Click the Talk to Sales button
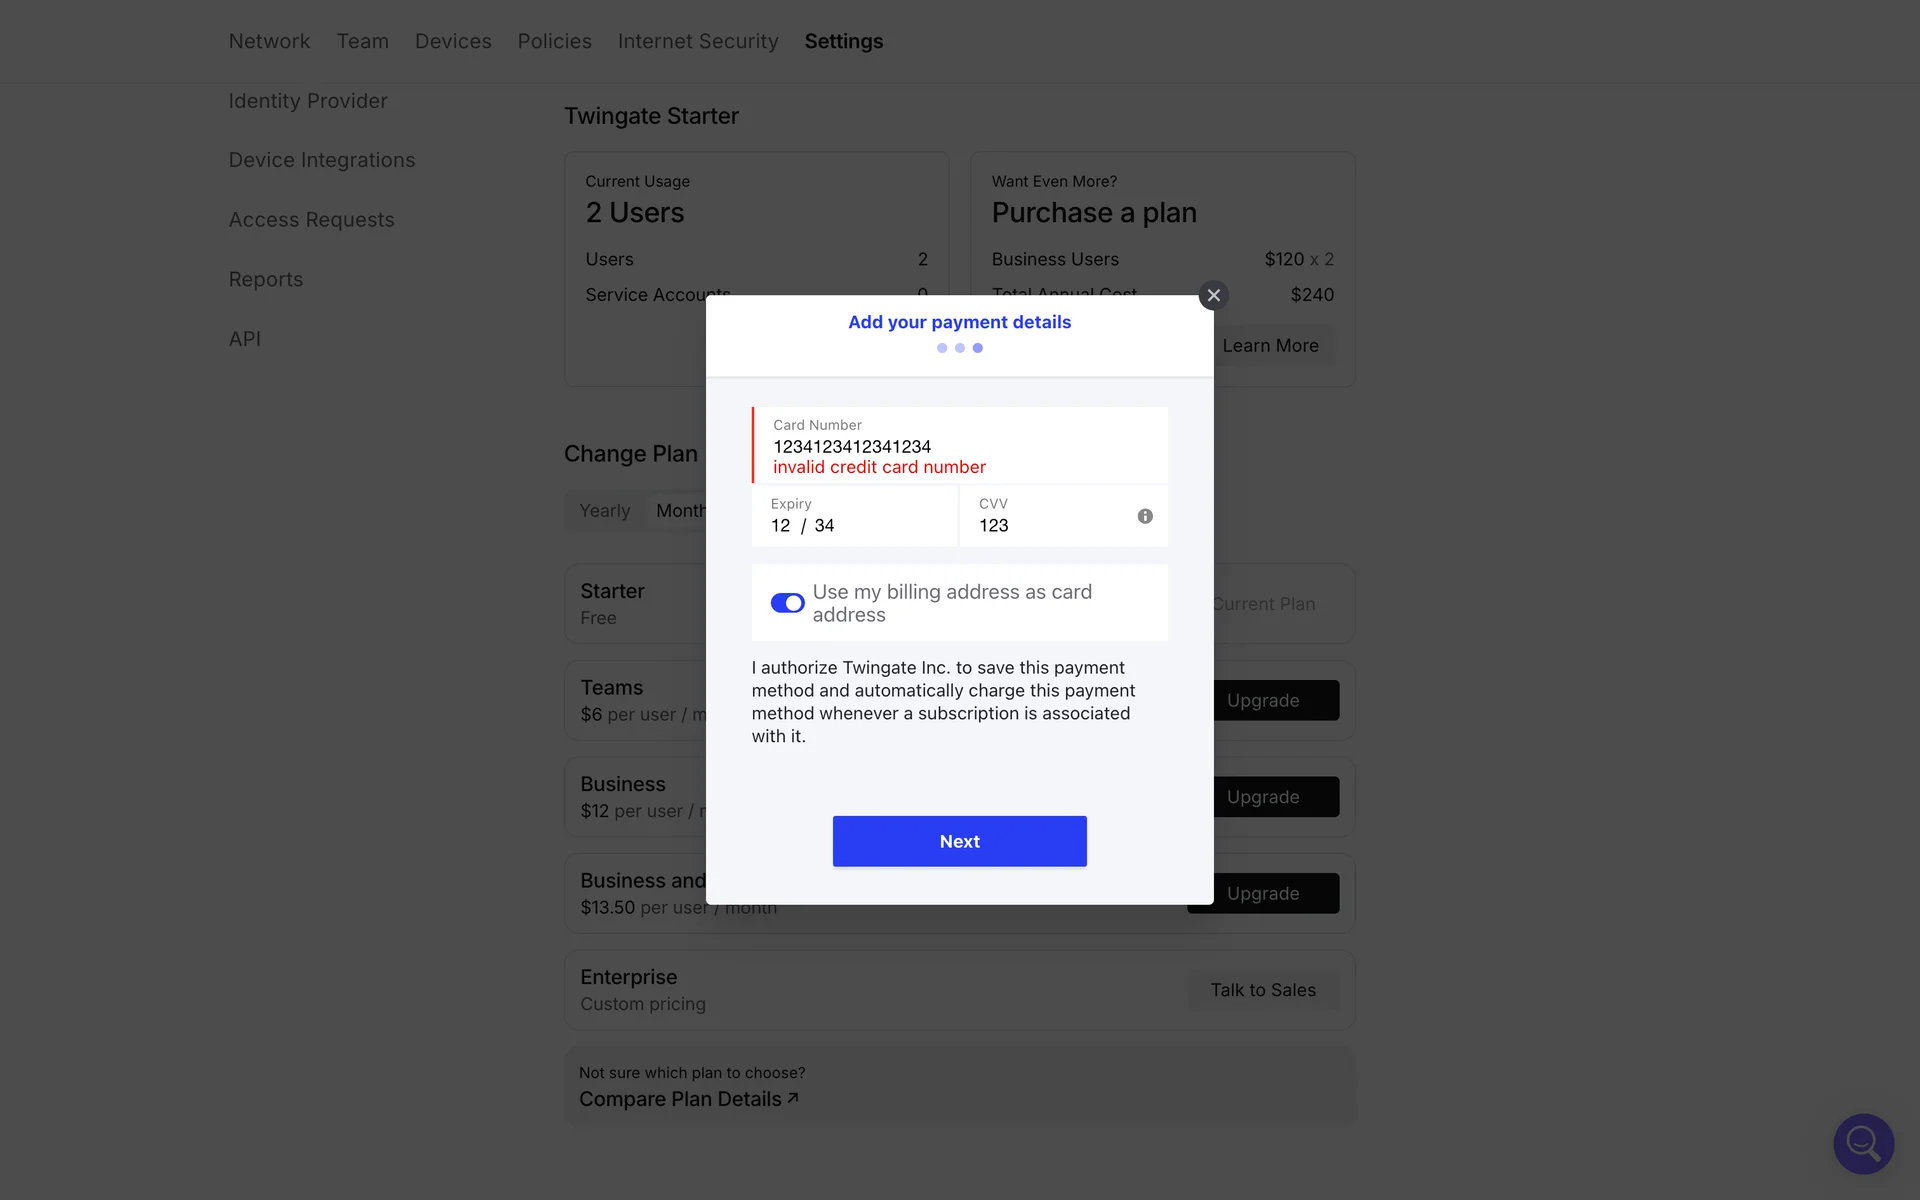 click(x=1262, y=990)
